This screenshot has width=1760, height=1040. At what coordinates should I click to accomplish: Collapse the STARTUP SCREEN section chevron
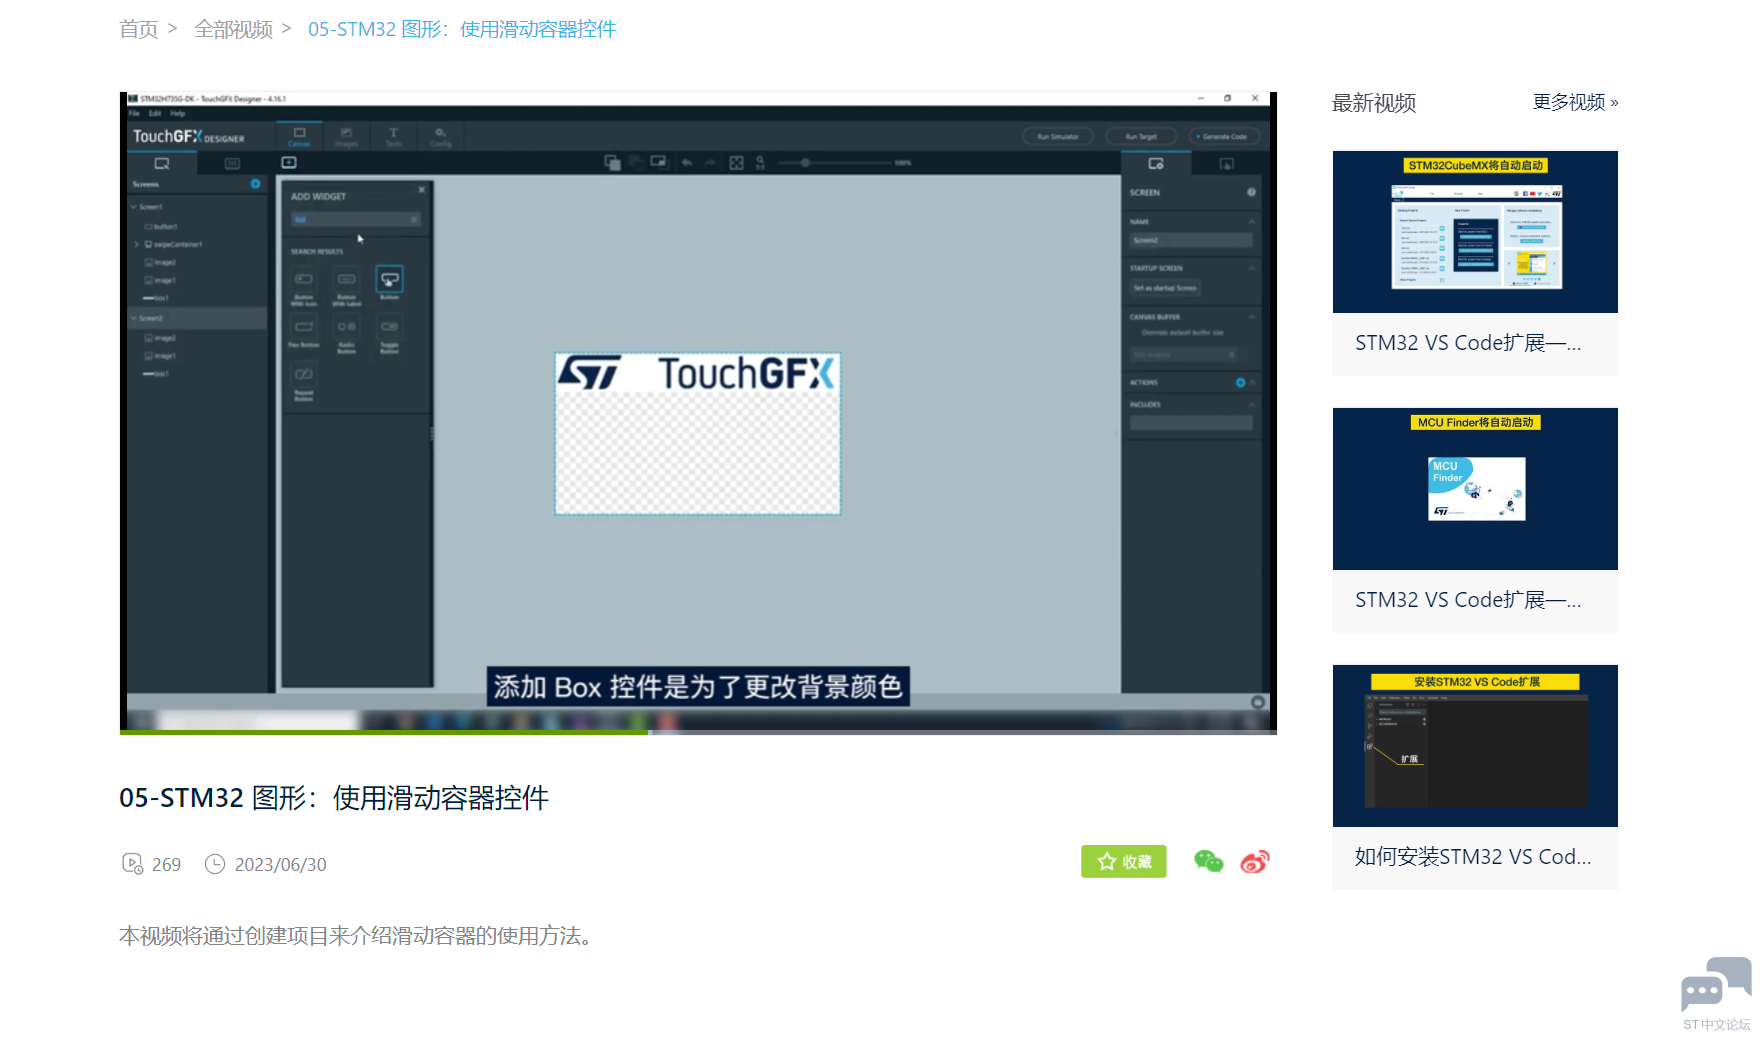(1251, 268)
